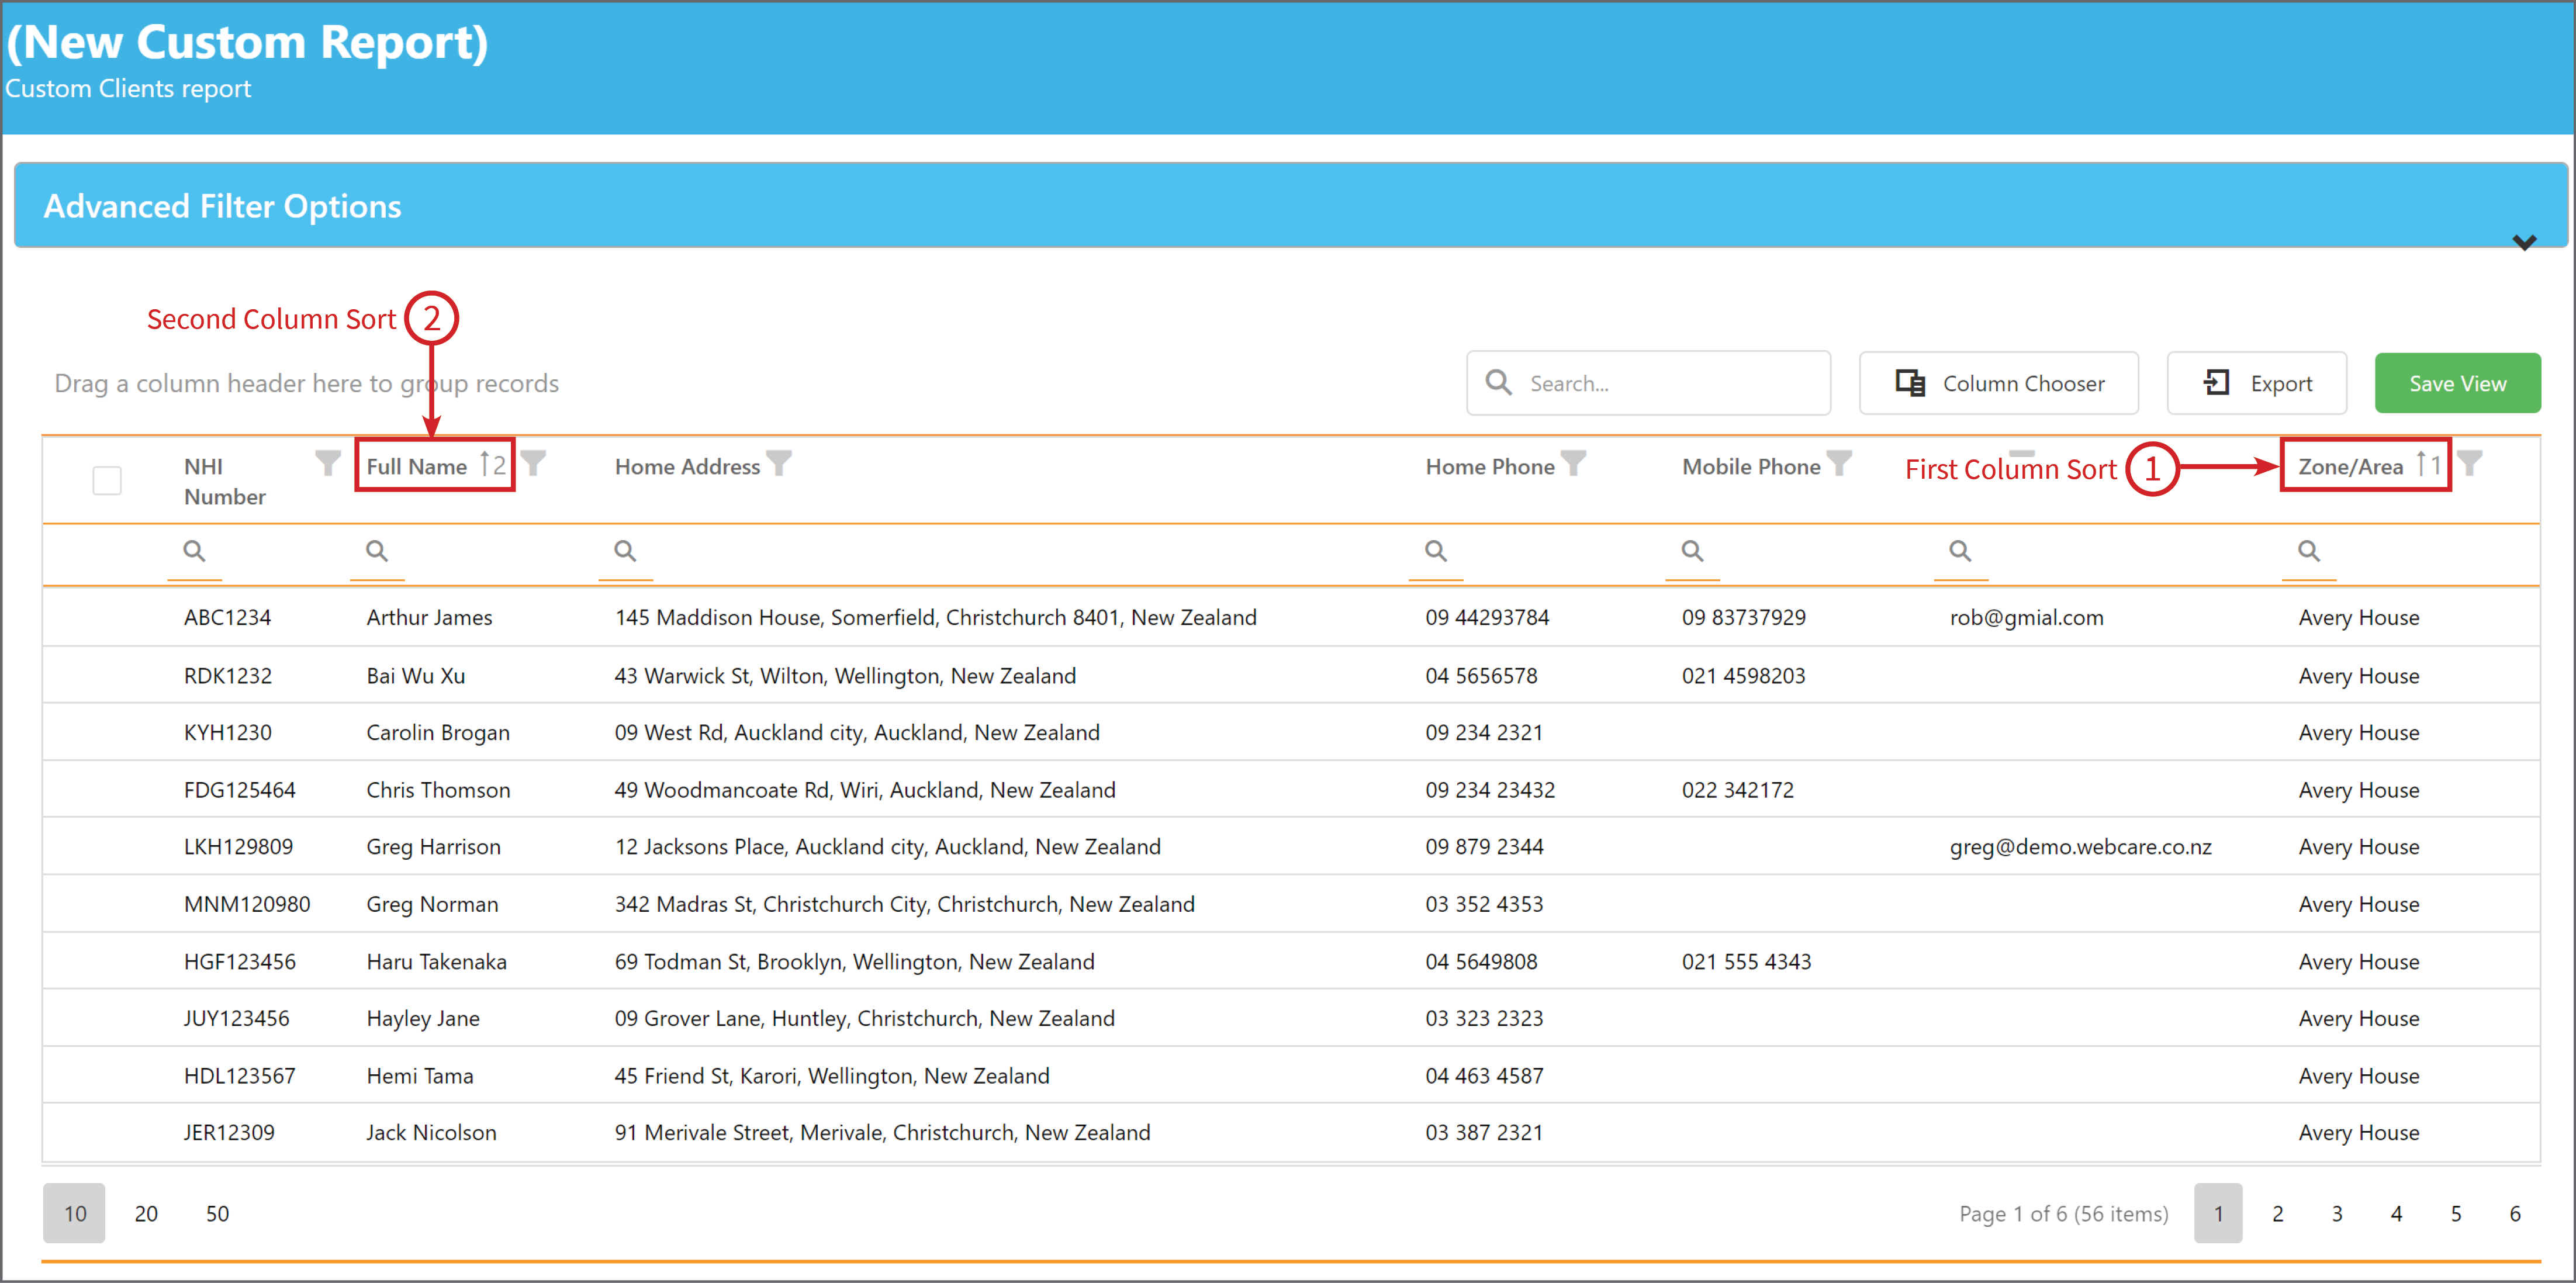Go to page 2 of results
The width and height of the screenshot is (2576, 1283).
2278,1213
